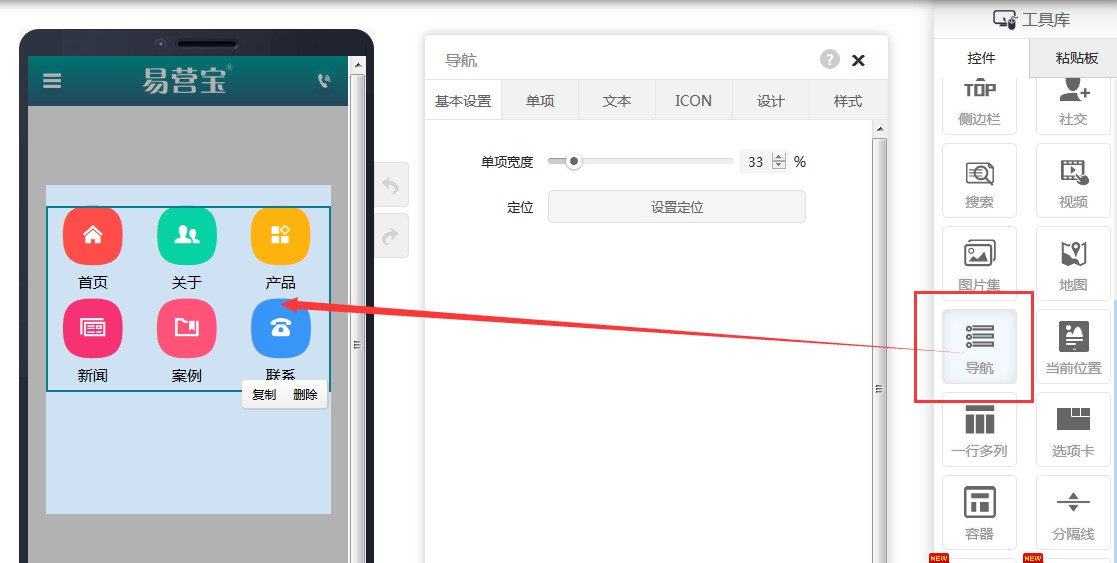Click 删除 to delete the navigation
The height and width of the screenshot is (563, 1117).
point(305,394)
